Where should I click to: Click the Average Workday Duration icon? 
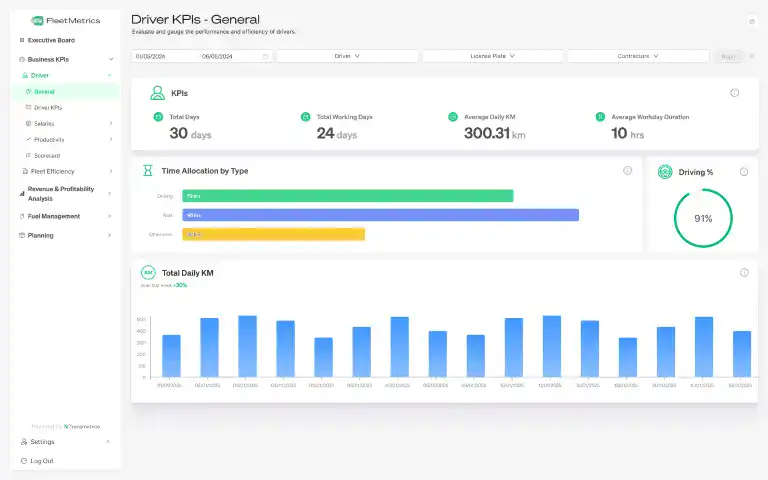point(600,117)
